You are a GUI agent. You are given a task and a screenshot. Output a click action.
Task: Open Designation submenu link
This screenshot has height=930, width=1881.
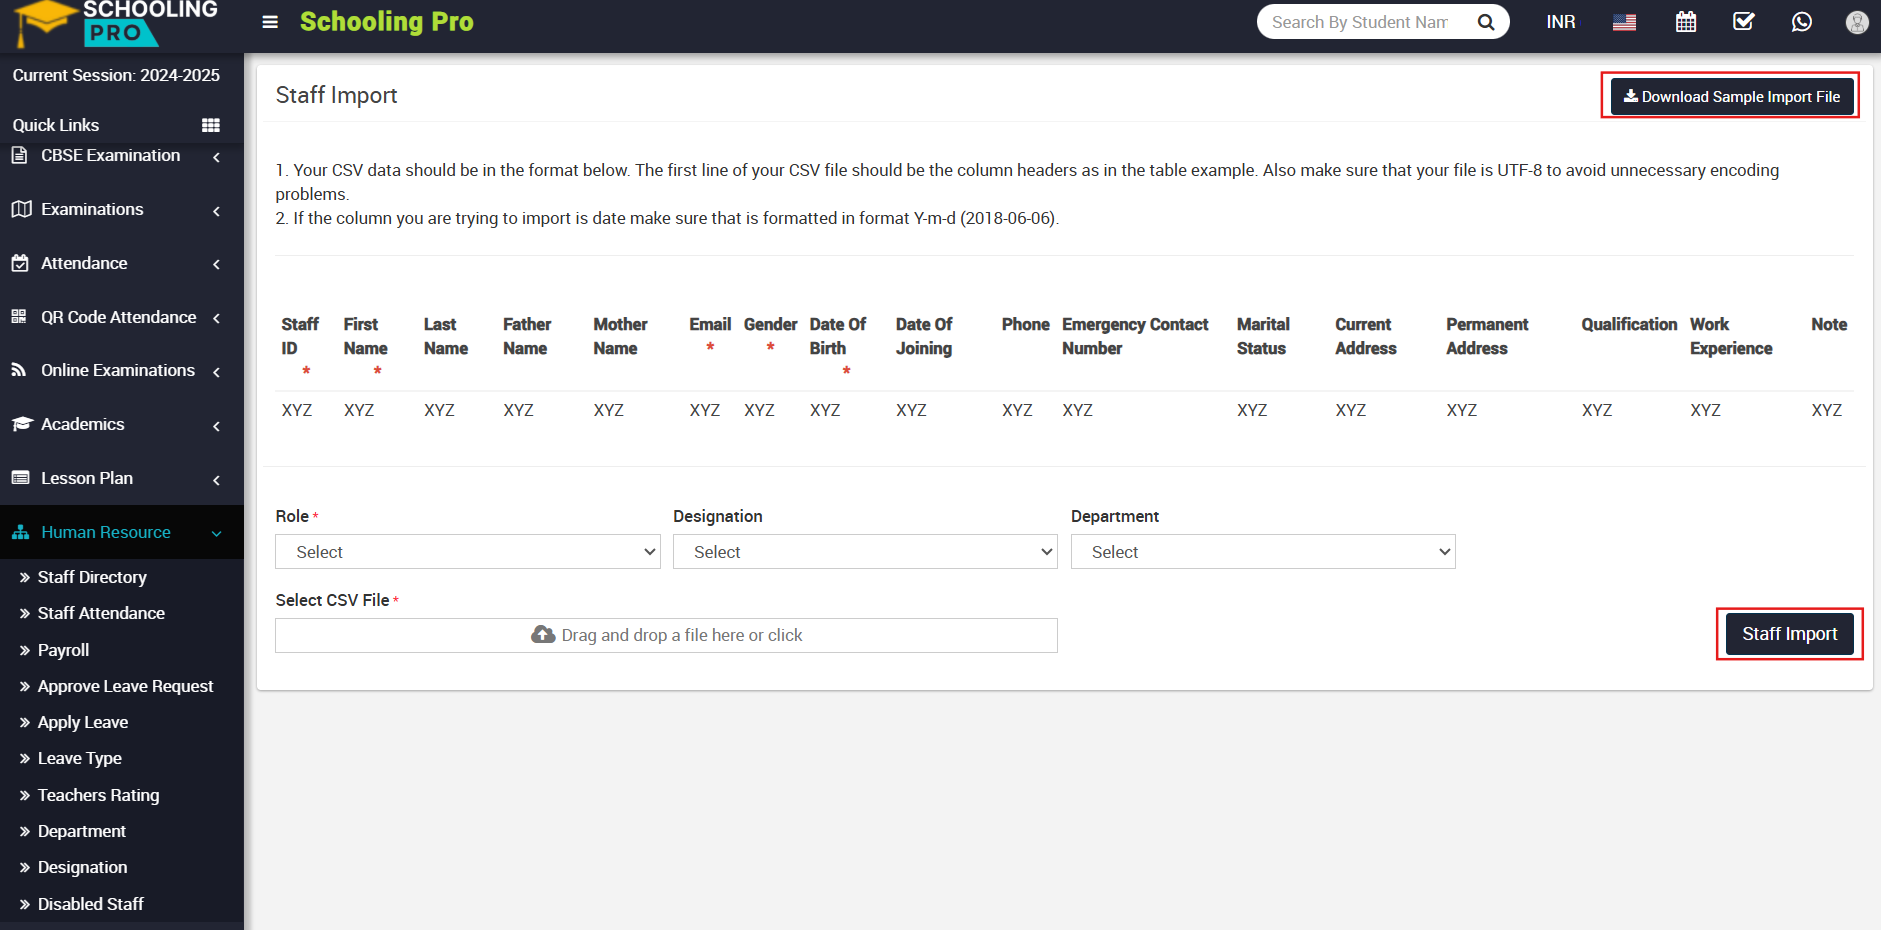pyautogui.click(x=82, y=867)
